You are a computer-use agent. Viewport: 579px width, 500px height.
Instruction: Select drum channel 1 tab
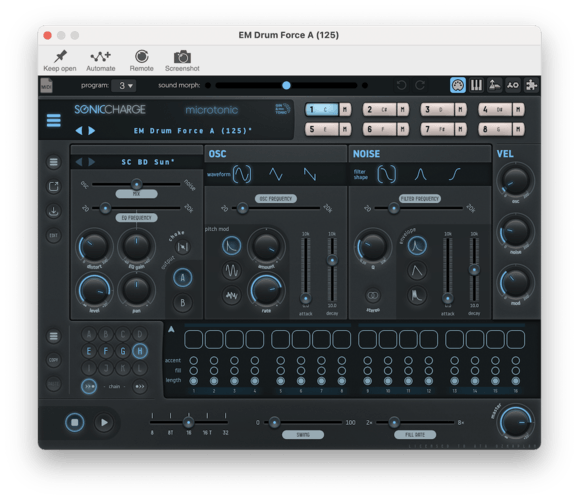(322, 109)
